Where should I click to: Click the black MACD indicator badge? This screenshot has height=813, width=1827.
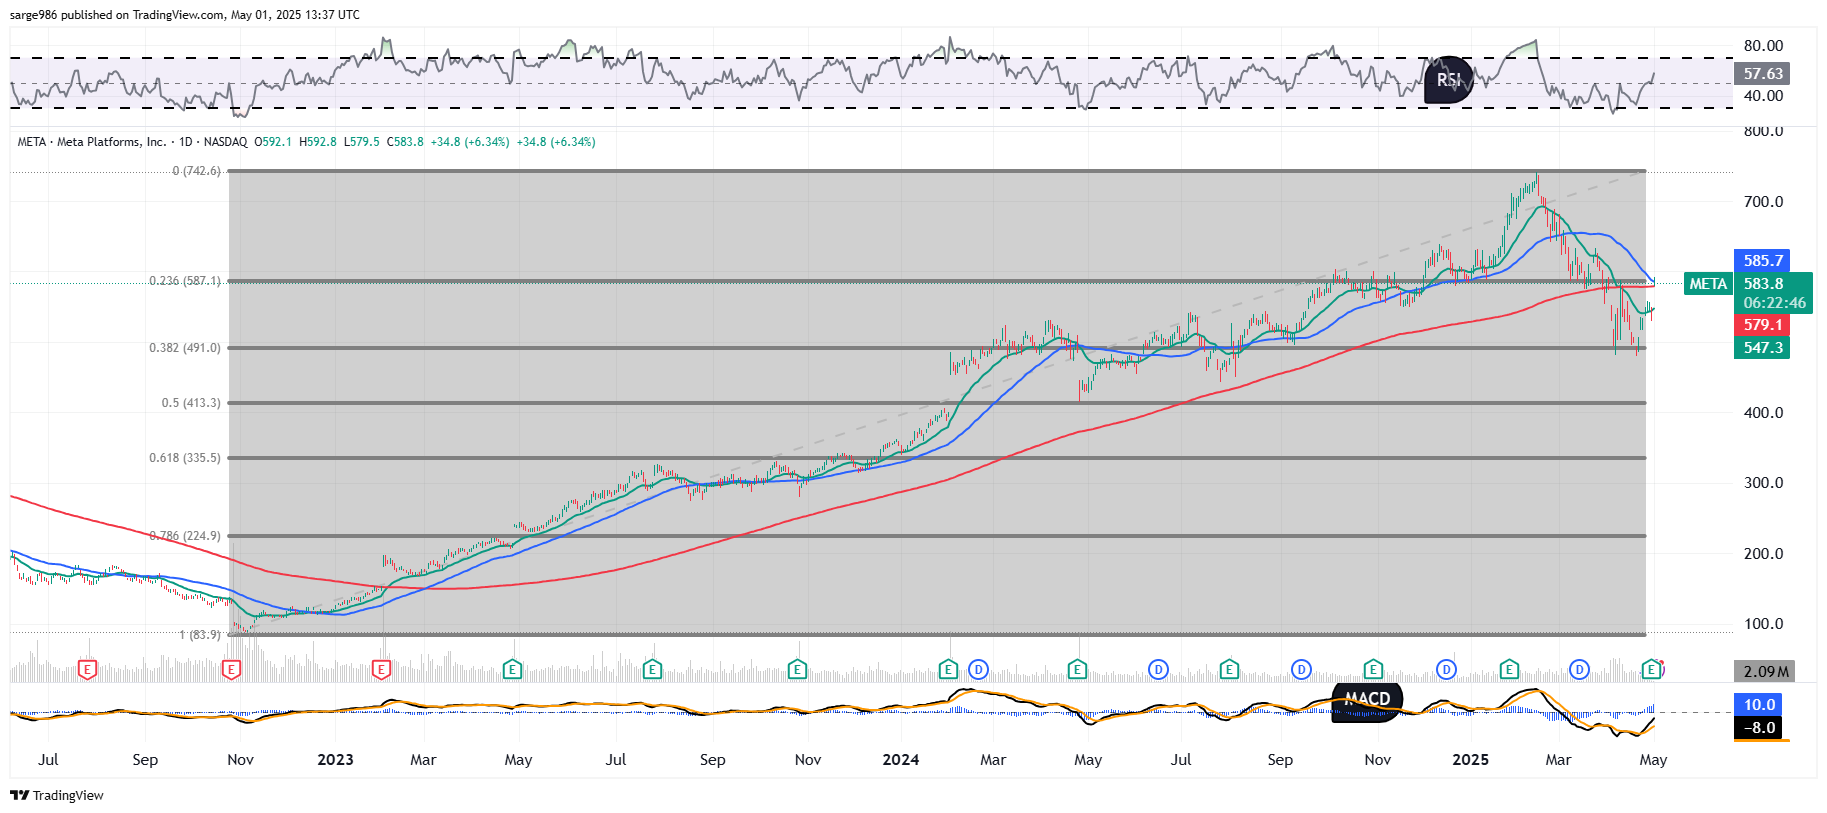[1367, 699]
